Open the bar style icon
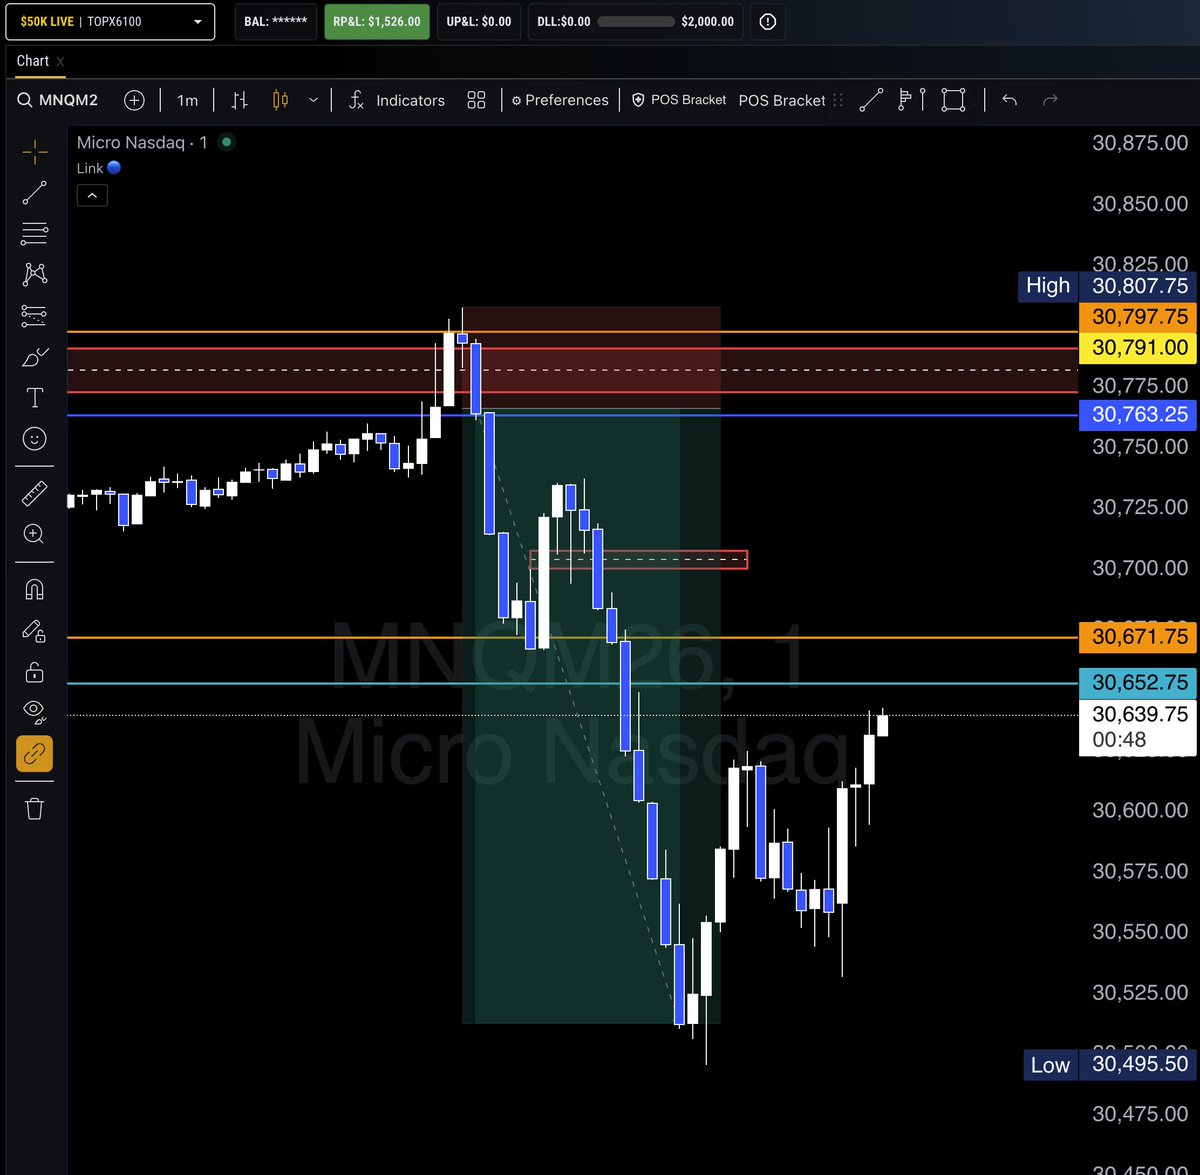The width and height of the screenshot is (1200, 1175). (239, 100)
